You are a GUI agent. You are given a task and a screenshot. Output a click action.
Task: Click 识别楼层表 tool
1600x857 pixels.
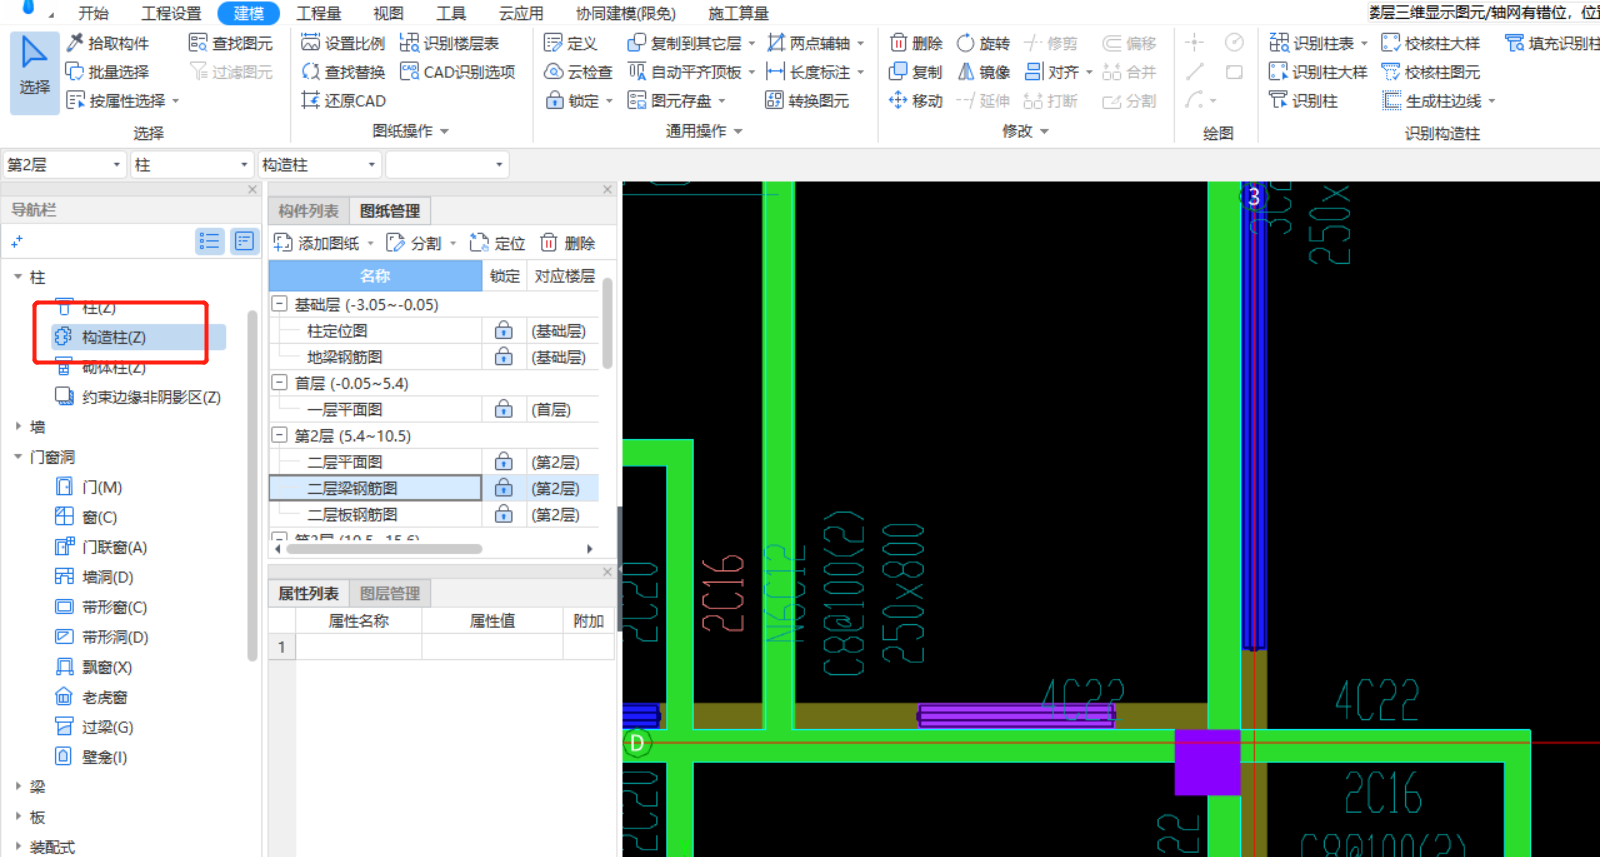[449, 43]
